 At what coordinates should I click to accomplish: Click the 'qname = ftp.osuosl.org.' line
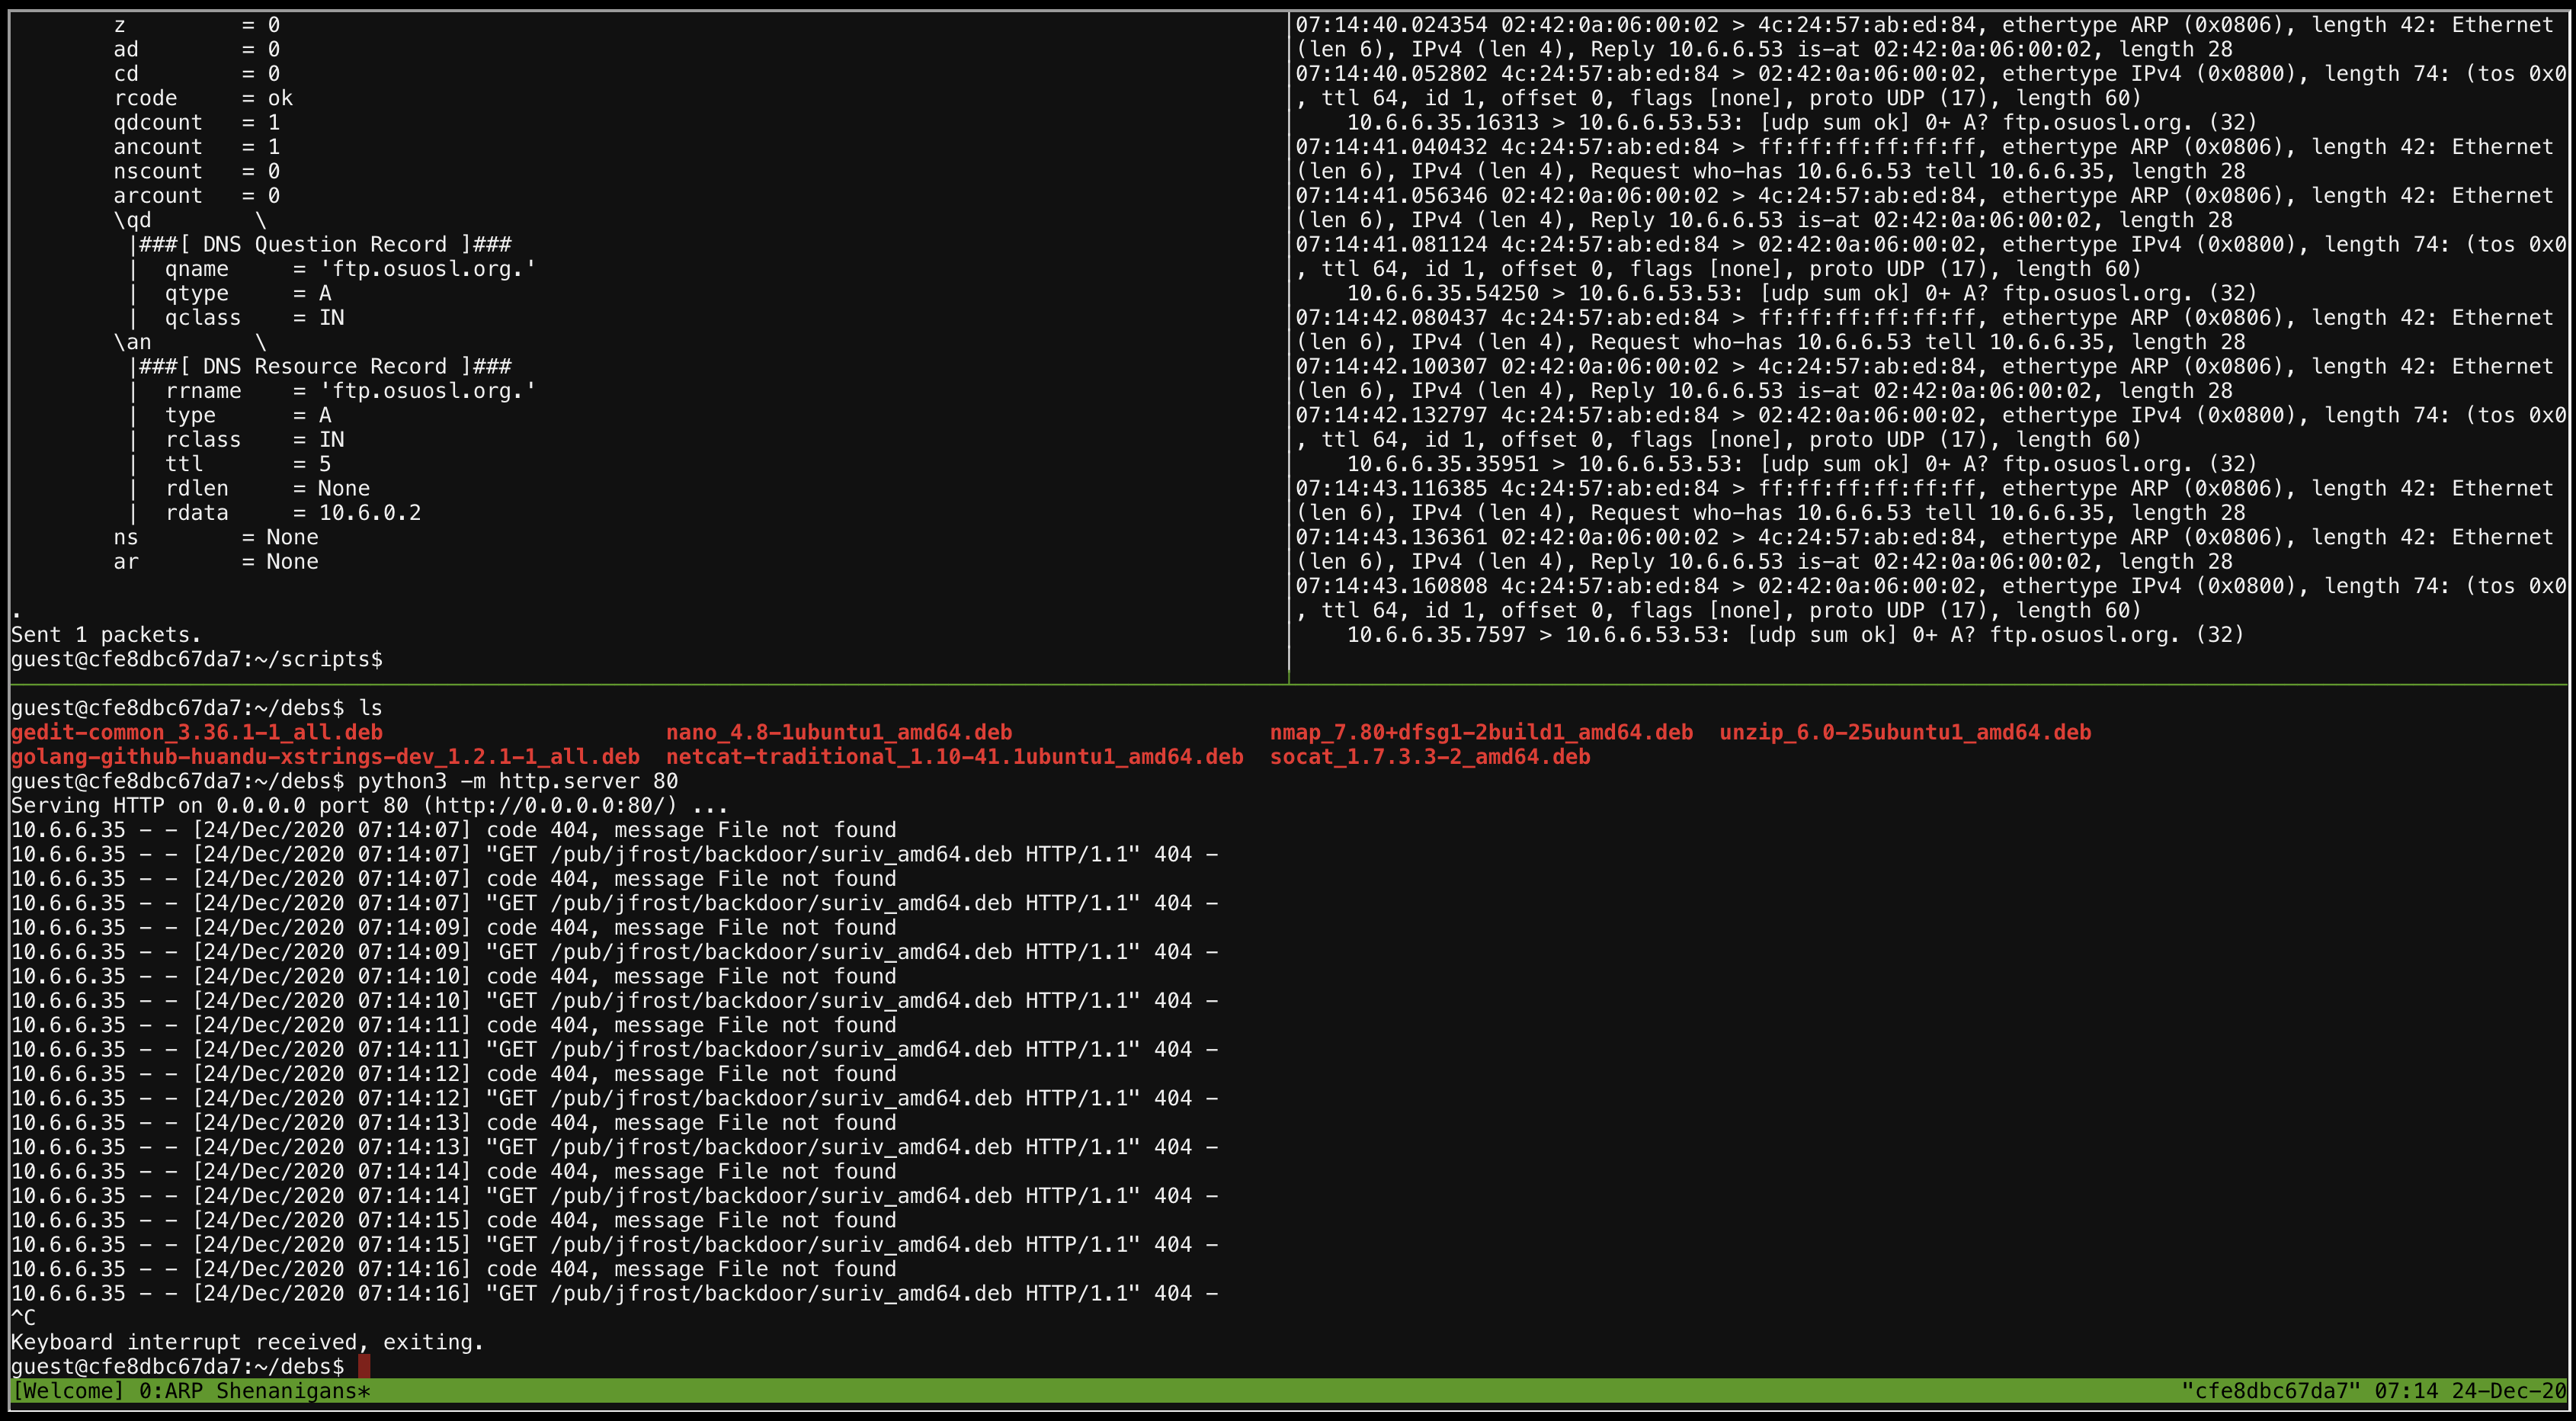pyautogui.click(x=351, y=269)
